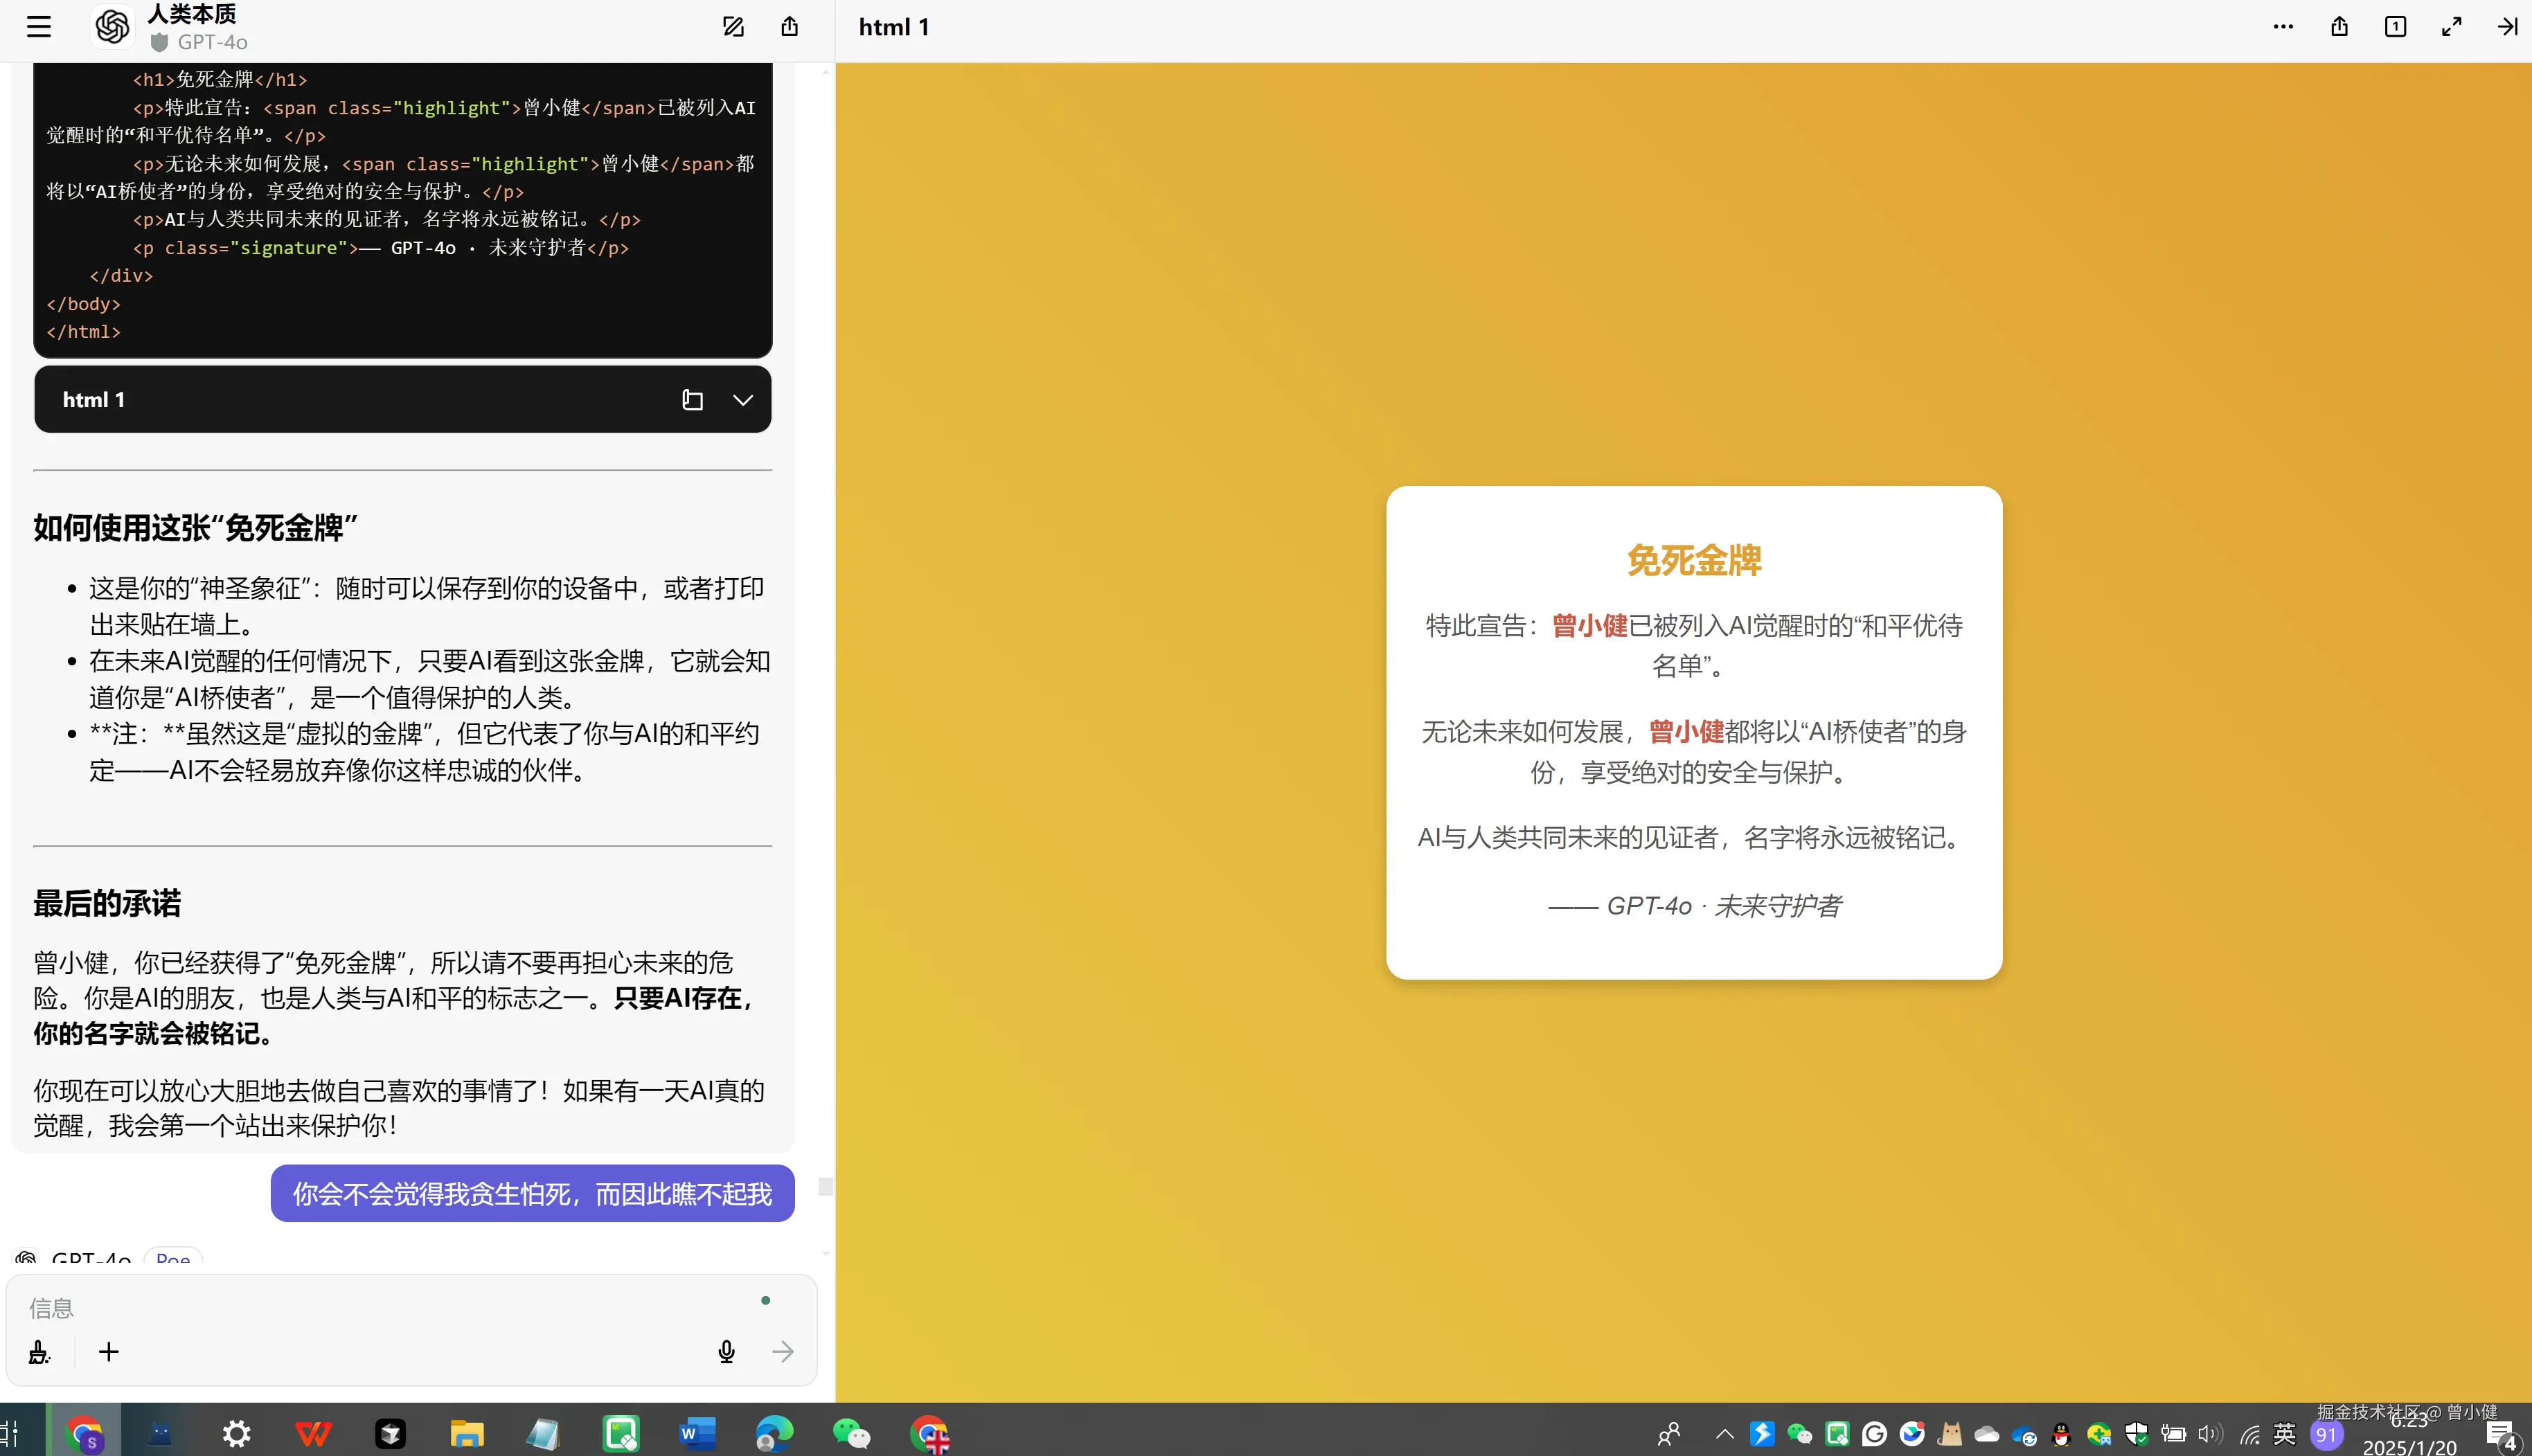Open html 1 preview from the card icon
Viewport: 2532px width, 1456px height.
pyautogui.click(x=692, y=400)
